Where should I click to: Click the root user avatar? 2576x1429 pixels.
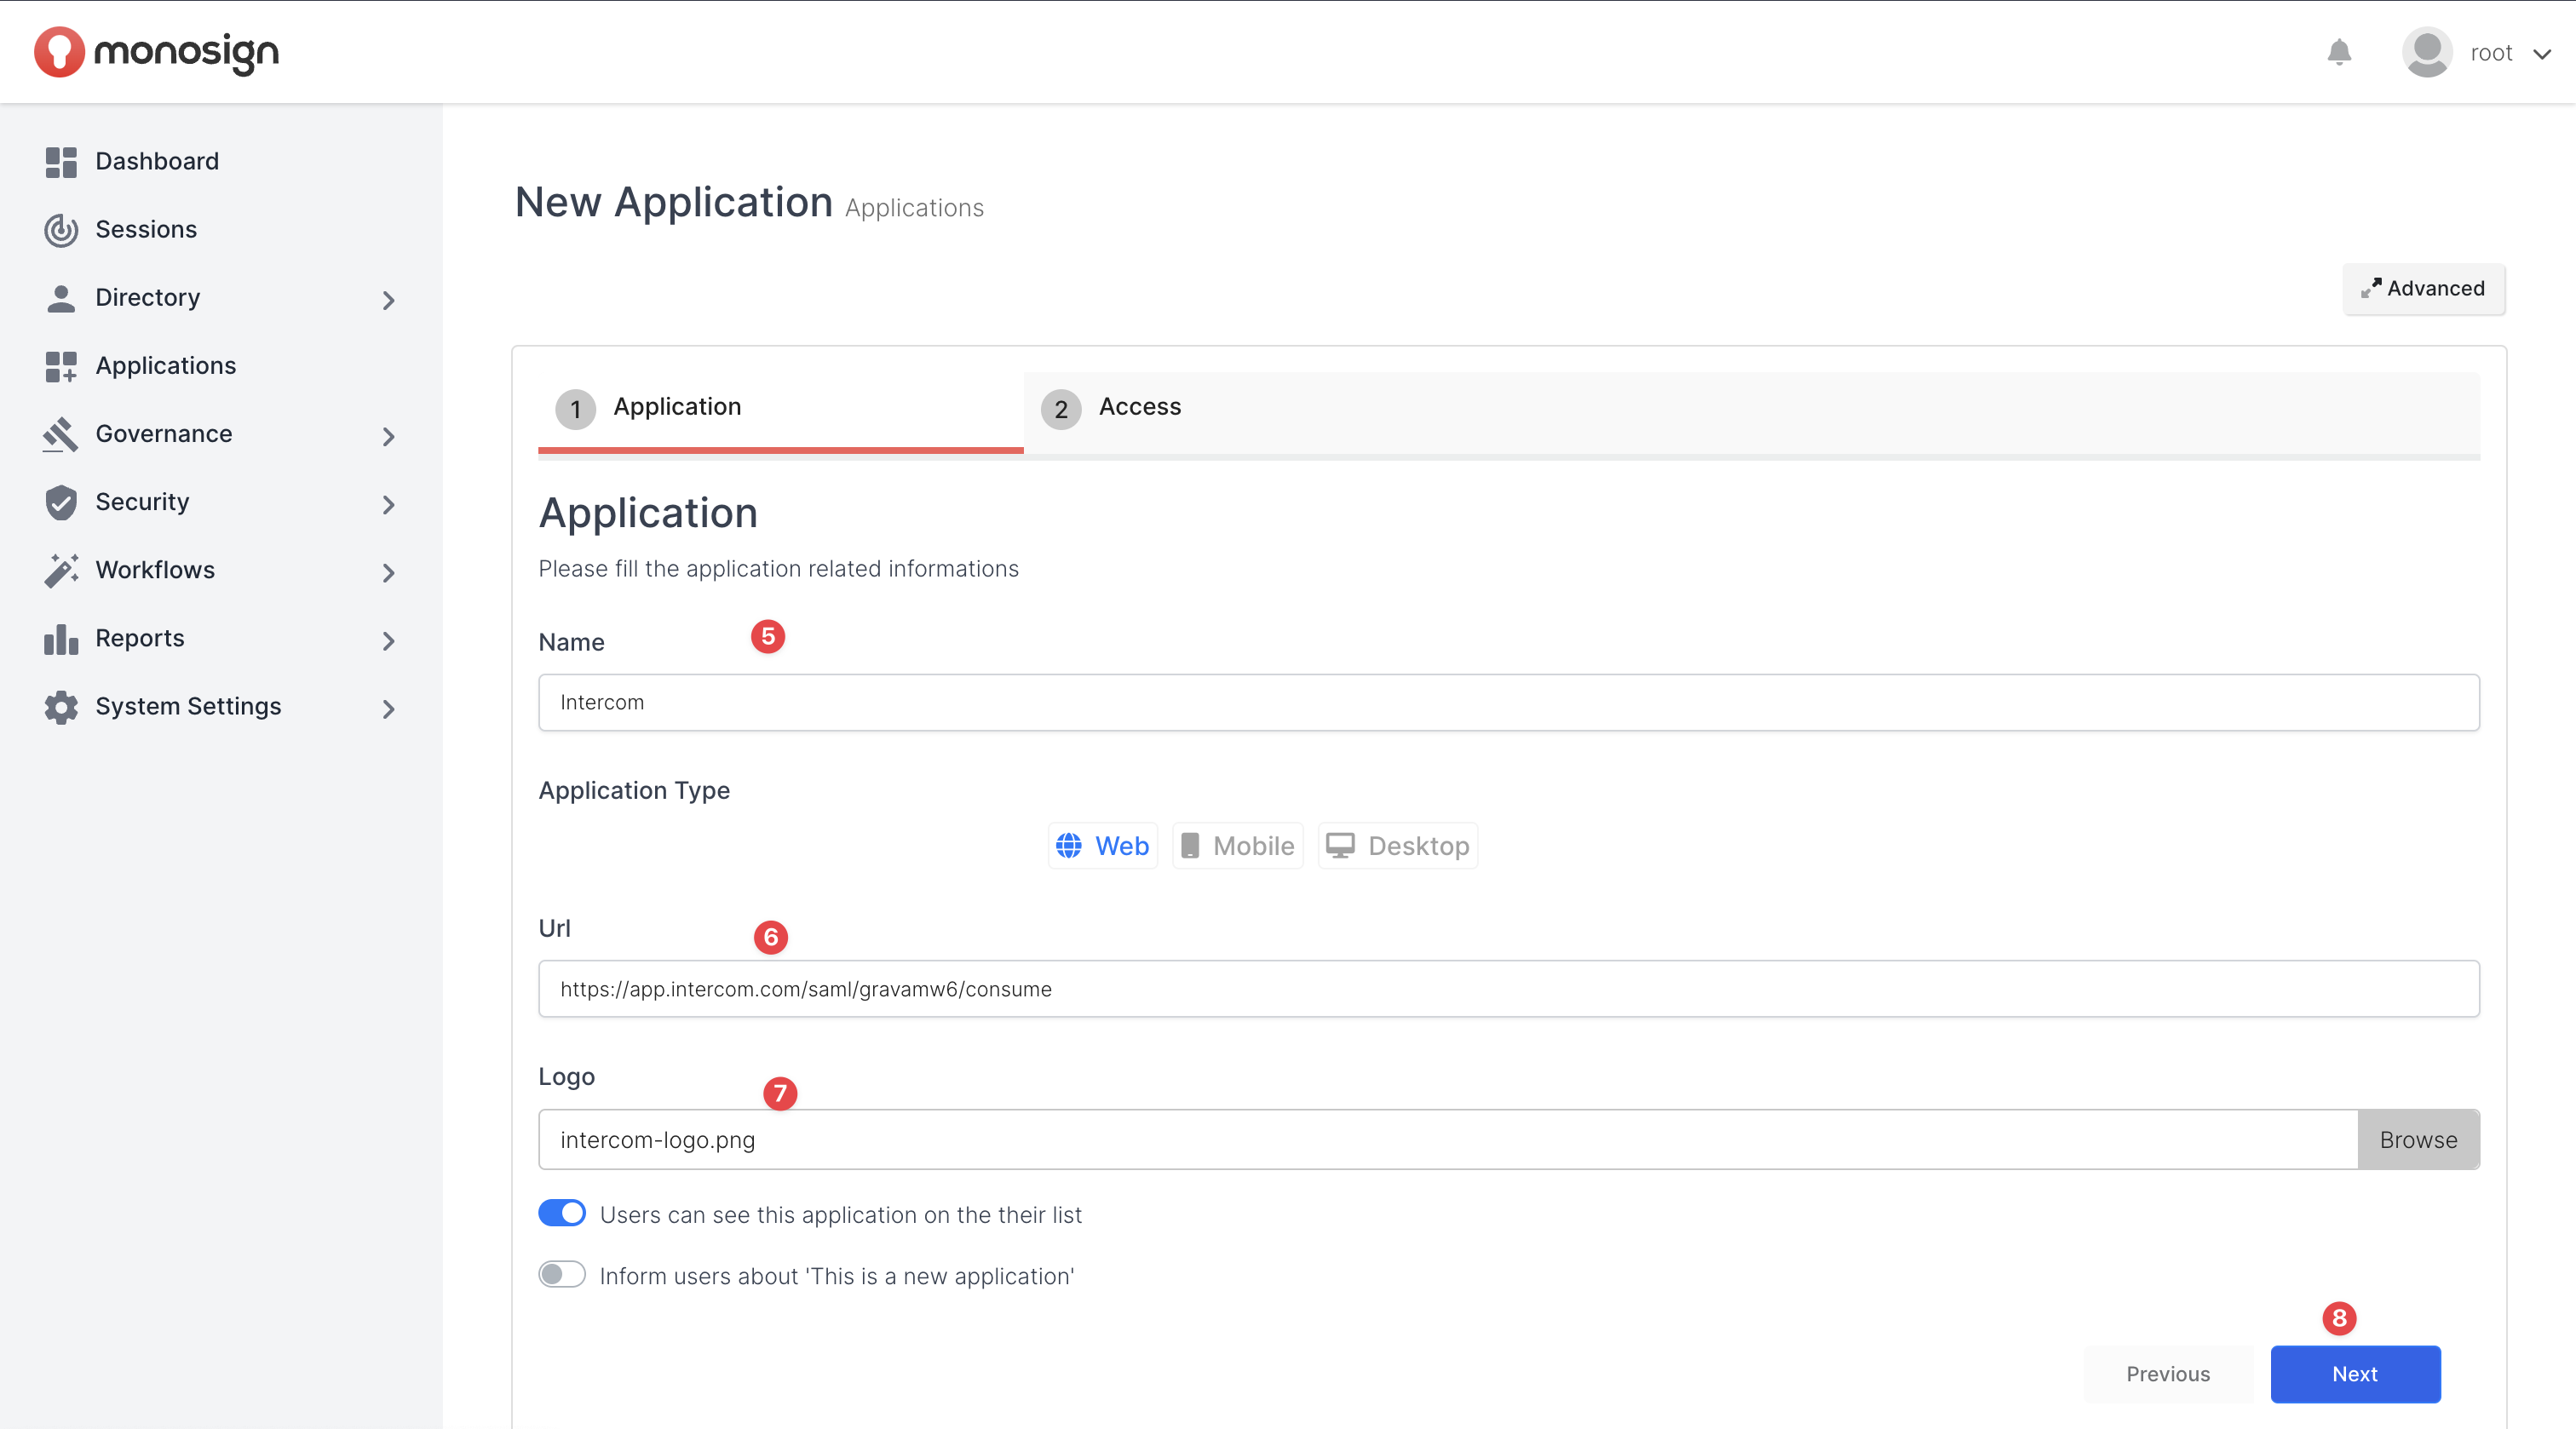[2427, 52]
